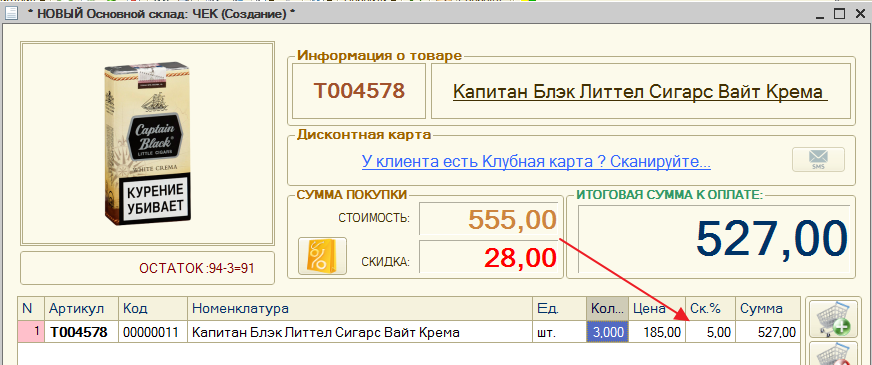Click the cart icon below the add button
This screenshot has height=365, width=872.
tap(833, 353)
